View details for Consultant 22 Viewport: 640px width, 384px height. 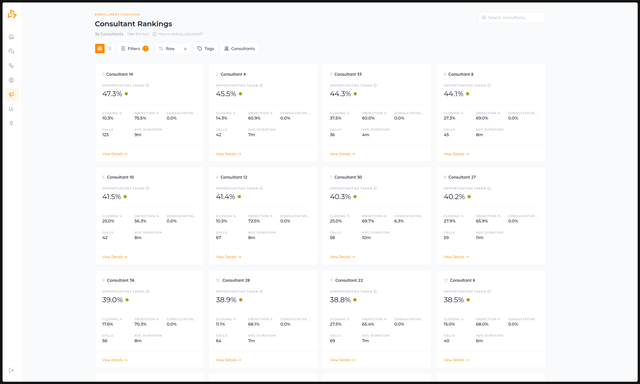click(342, 360)
